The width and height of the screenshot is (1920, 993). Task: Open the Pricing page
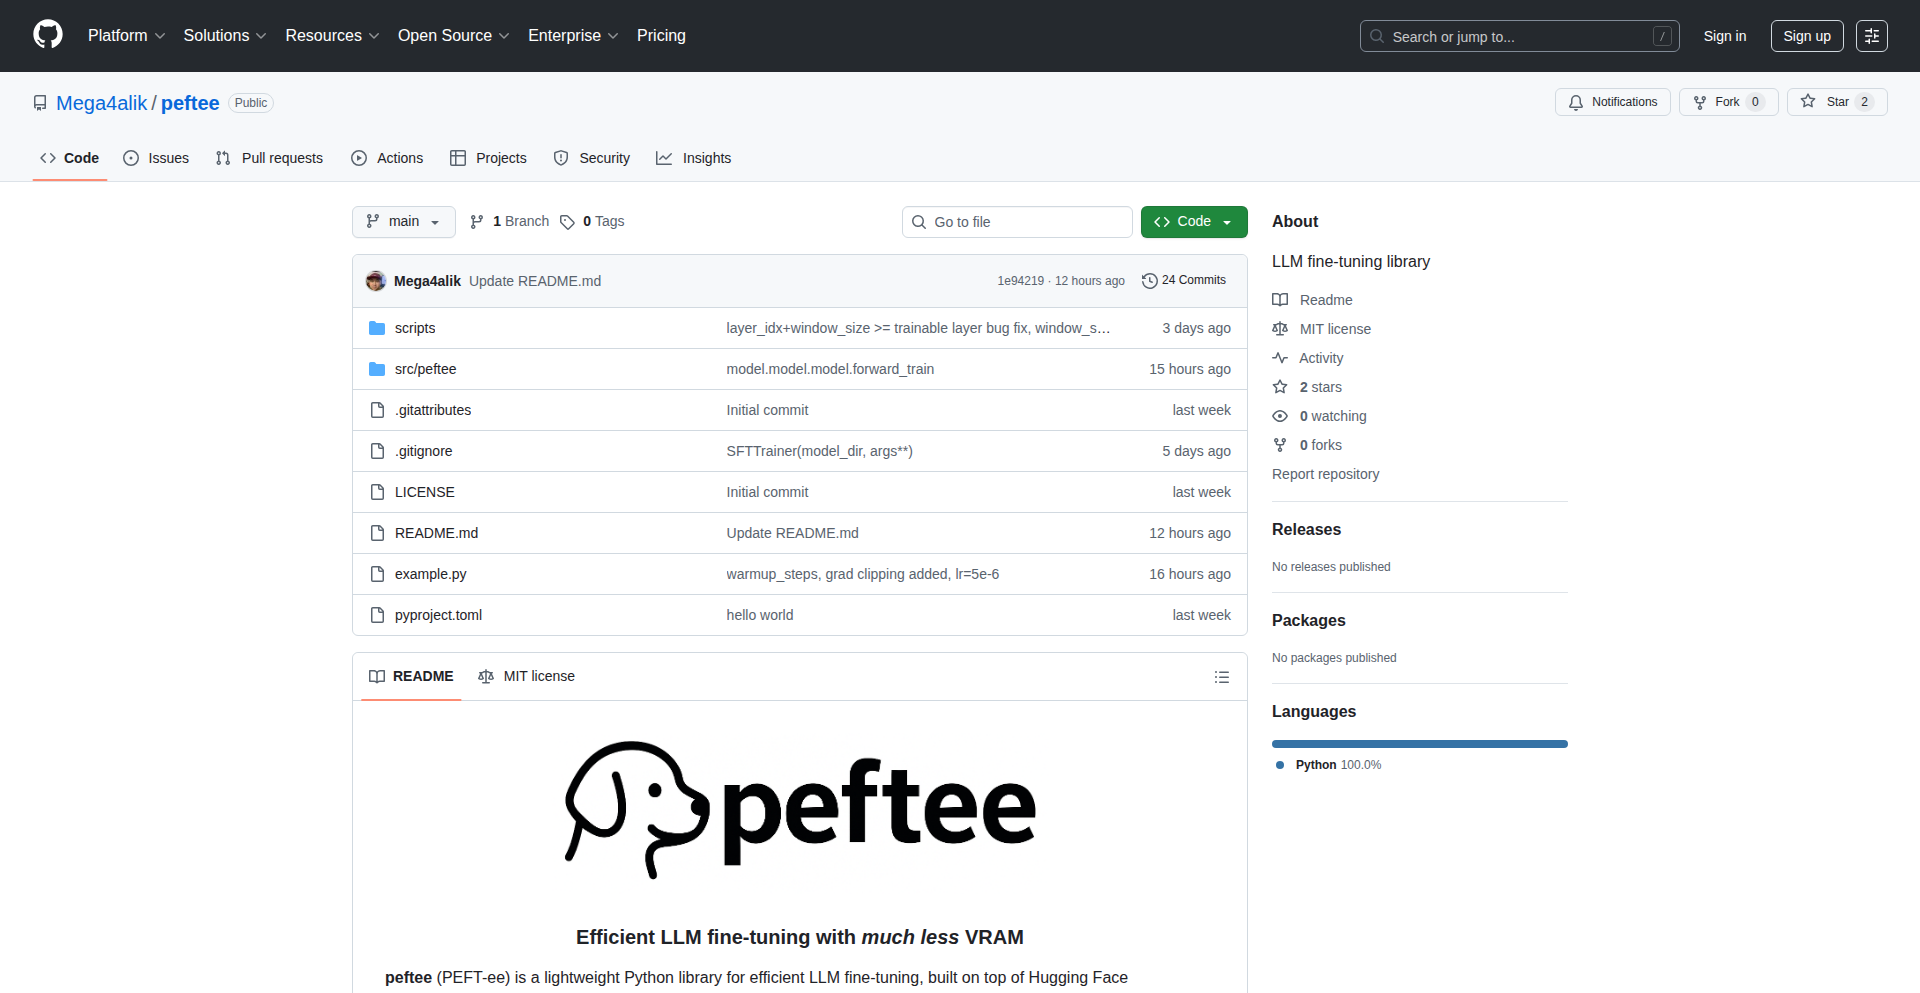[661, 36]
